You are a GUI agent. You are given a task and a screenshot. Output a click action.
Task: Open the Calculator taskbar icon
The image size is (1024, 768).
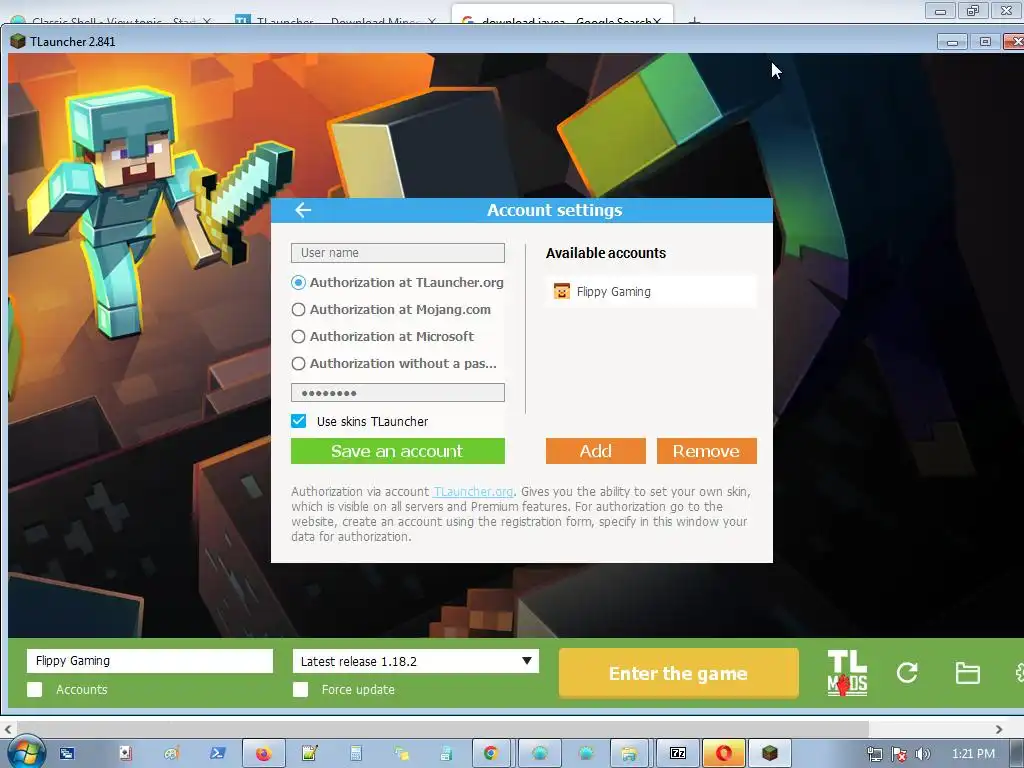355,754
